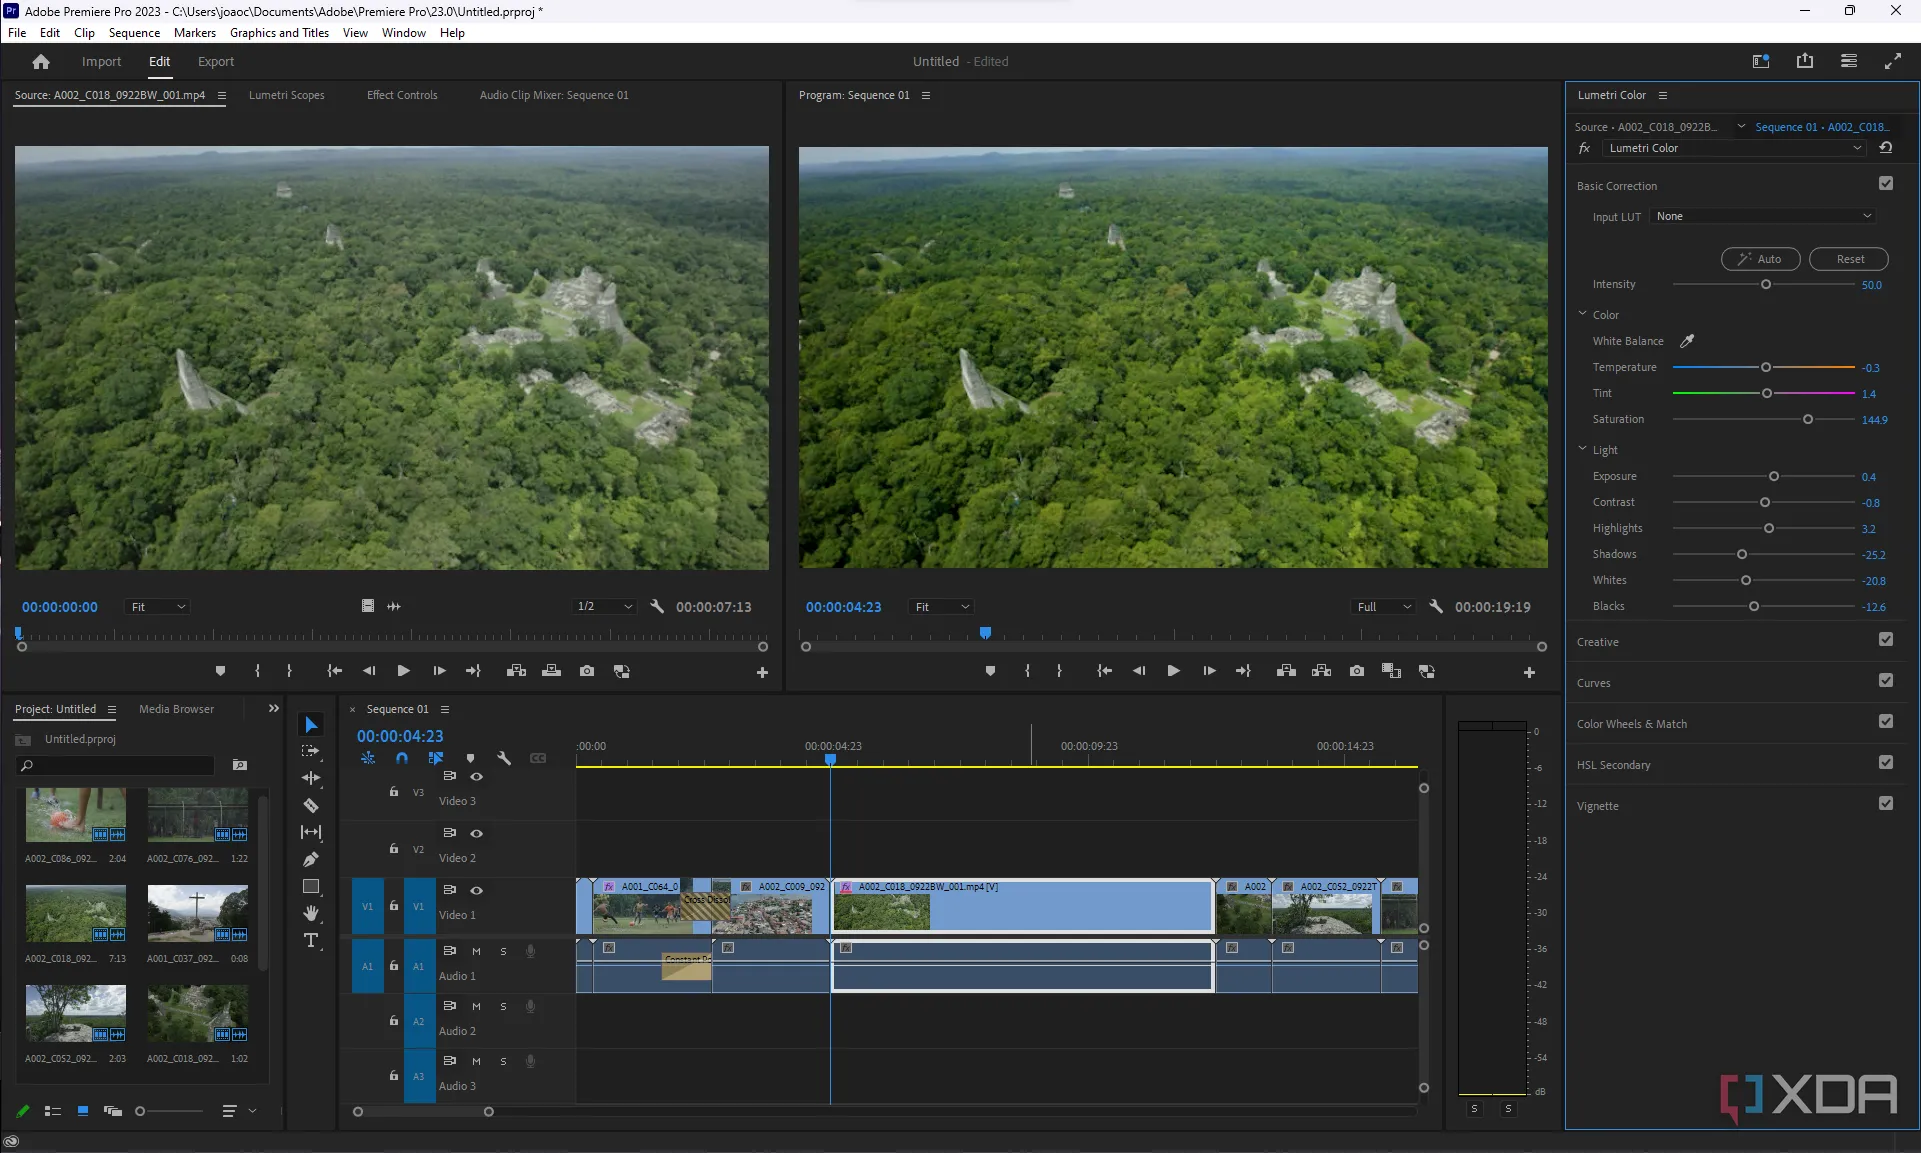Screen dimensions: 1921x1153
Task: Toggle the Curves section checkbox
Action: [1886, 680]
